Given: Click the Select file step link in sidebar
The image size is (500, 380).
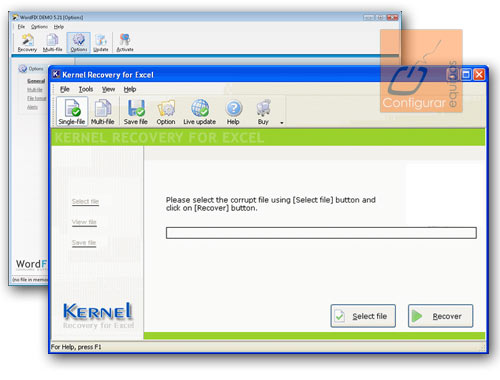Looking at the screenshot, I should pyautogui.click(x=85, y=201).
